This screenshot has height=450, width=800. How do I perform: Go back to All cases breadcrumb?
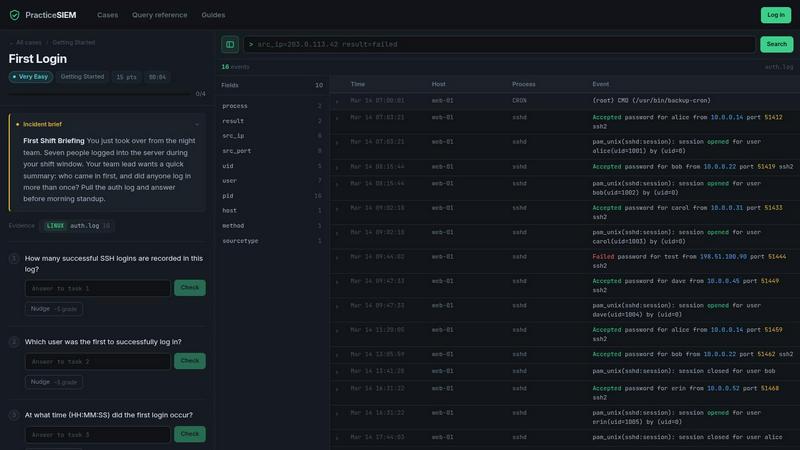(27, 43)
